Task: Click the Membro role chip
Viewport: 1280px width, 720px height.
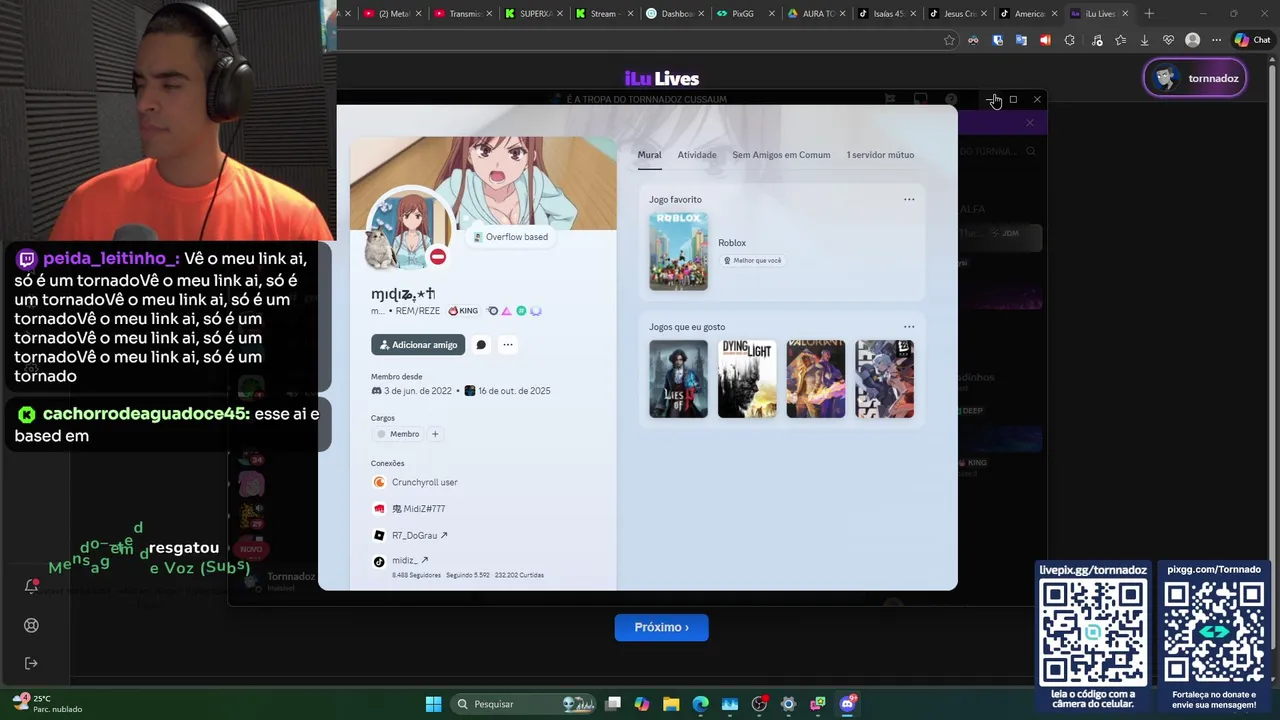Action: (x=398, y=434)
